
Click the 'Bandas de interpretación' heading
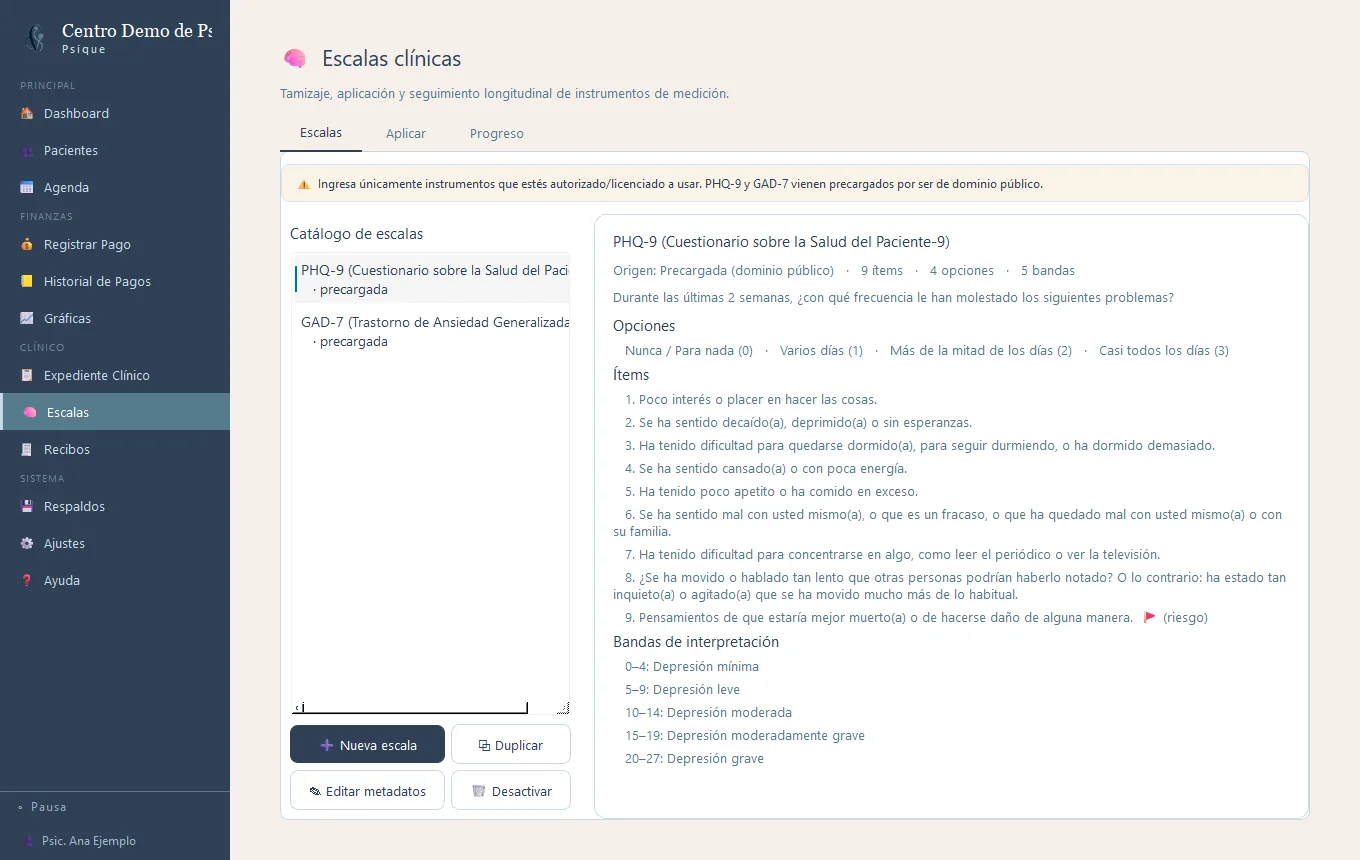click(696, 642)
